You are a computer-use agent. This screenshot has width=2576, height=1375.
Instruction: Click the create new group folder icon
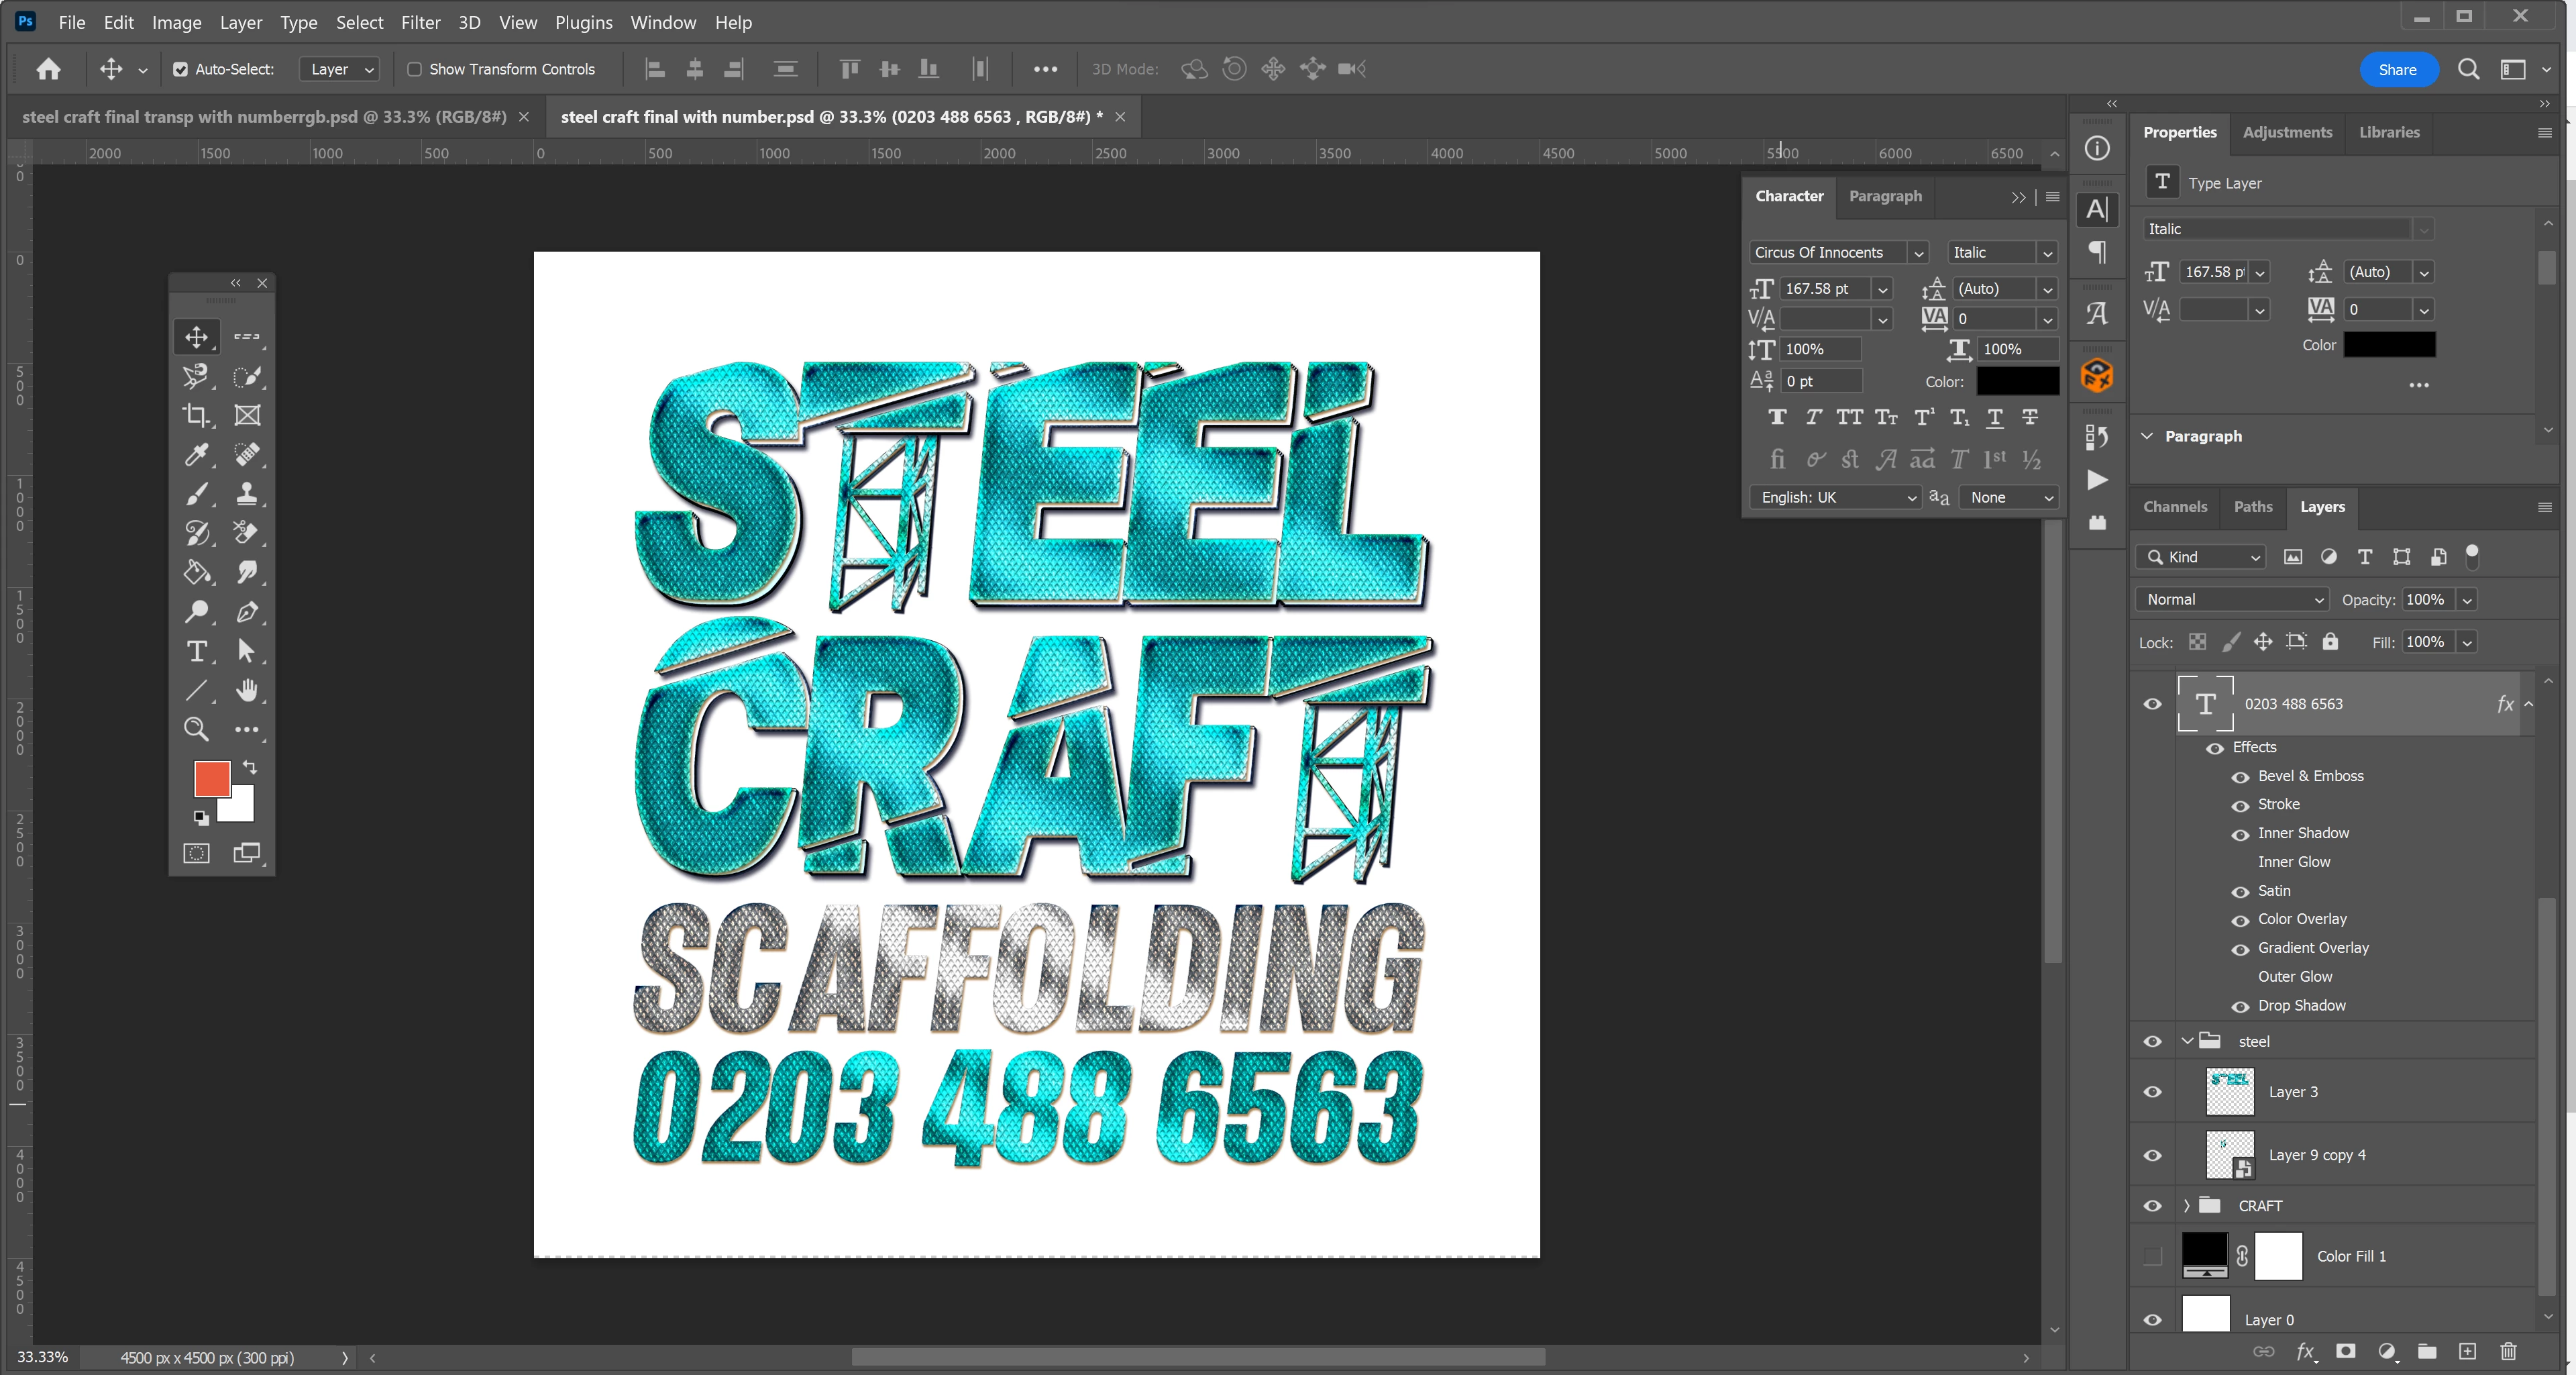[x=2427, y=1352]
